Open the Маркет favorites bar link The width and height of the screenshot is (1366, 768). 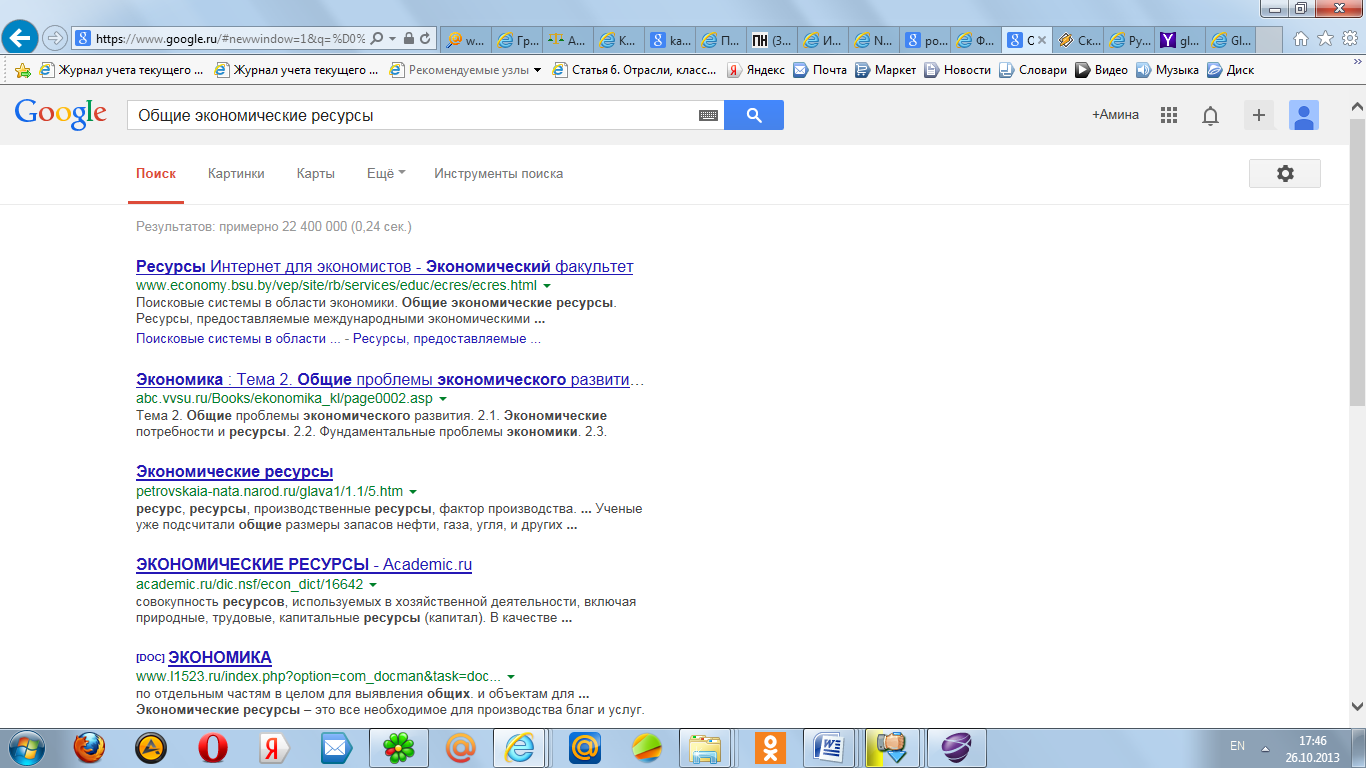pos(885,70)
